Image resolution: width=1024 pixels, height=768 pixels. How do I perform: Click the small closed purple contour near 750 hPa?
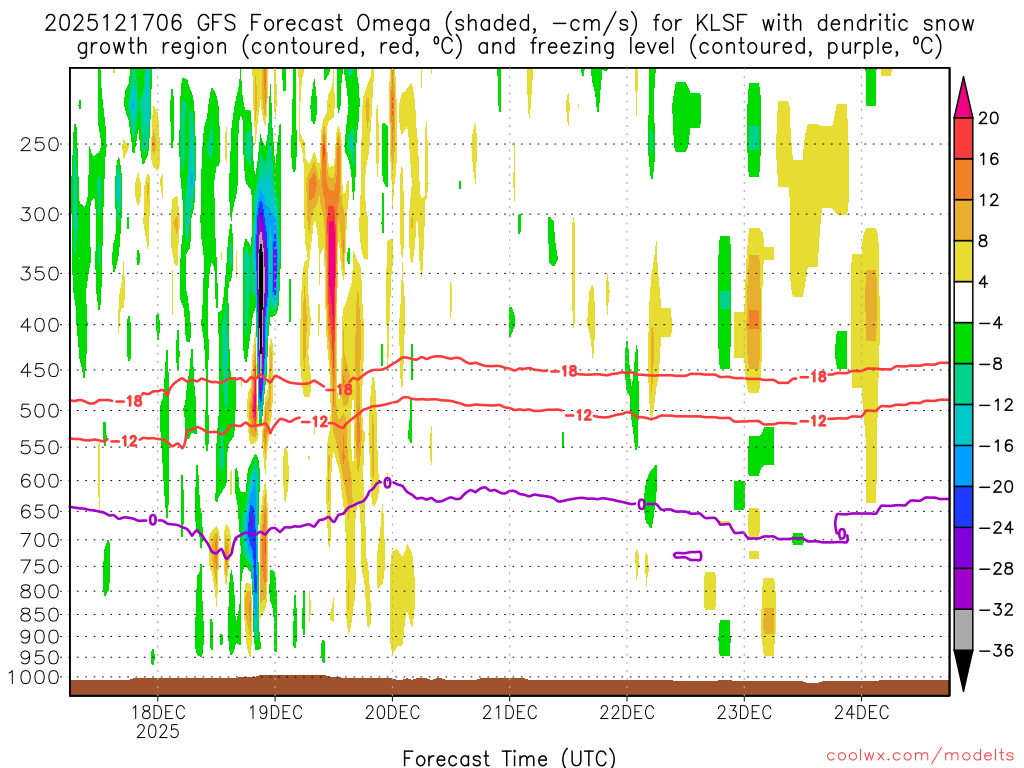688,556
